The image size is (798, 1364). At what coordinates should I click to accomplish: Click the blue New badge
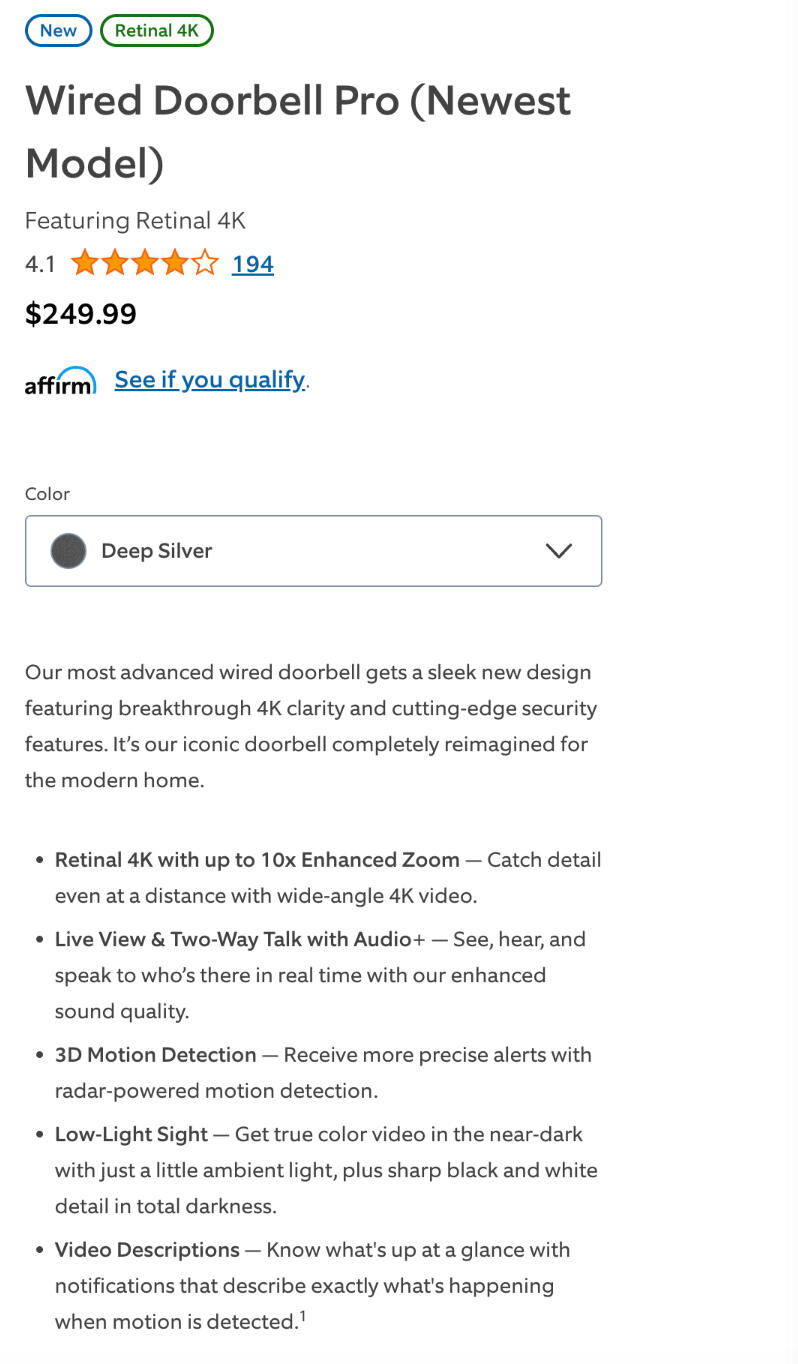click(x=58, y=30)
